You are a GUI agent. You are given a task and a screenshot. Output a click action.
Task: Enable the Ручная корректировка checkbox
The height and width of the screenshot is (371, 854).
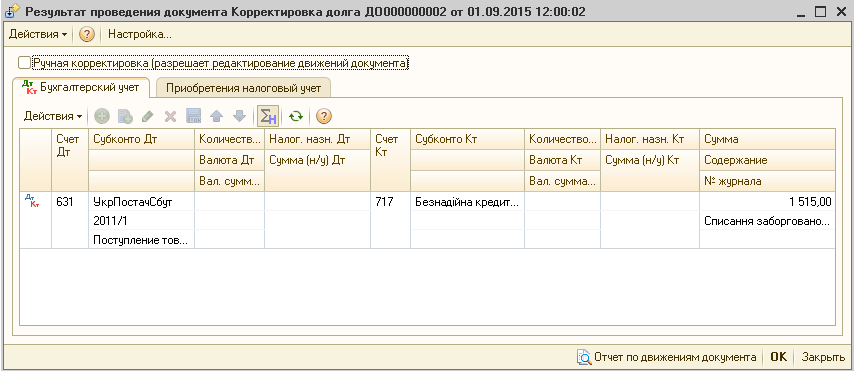[24, 63]
